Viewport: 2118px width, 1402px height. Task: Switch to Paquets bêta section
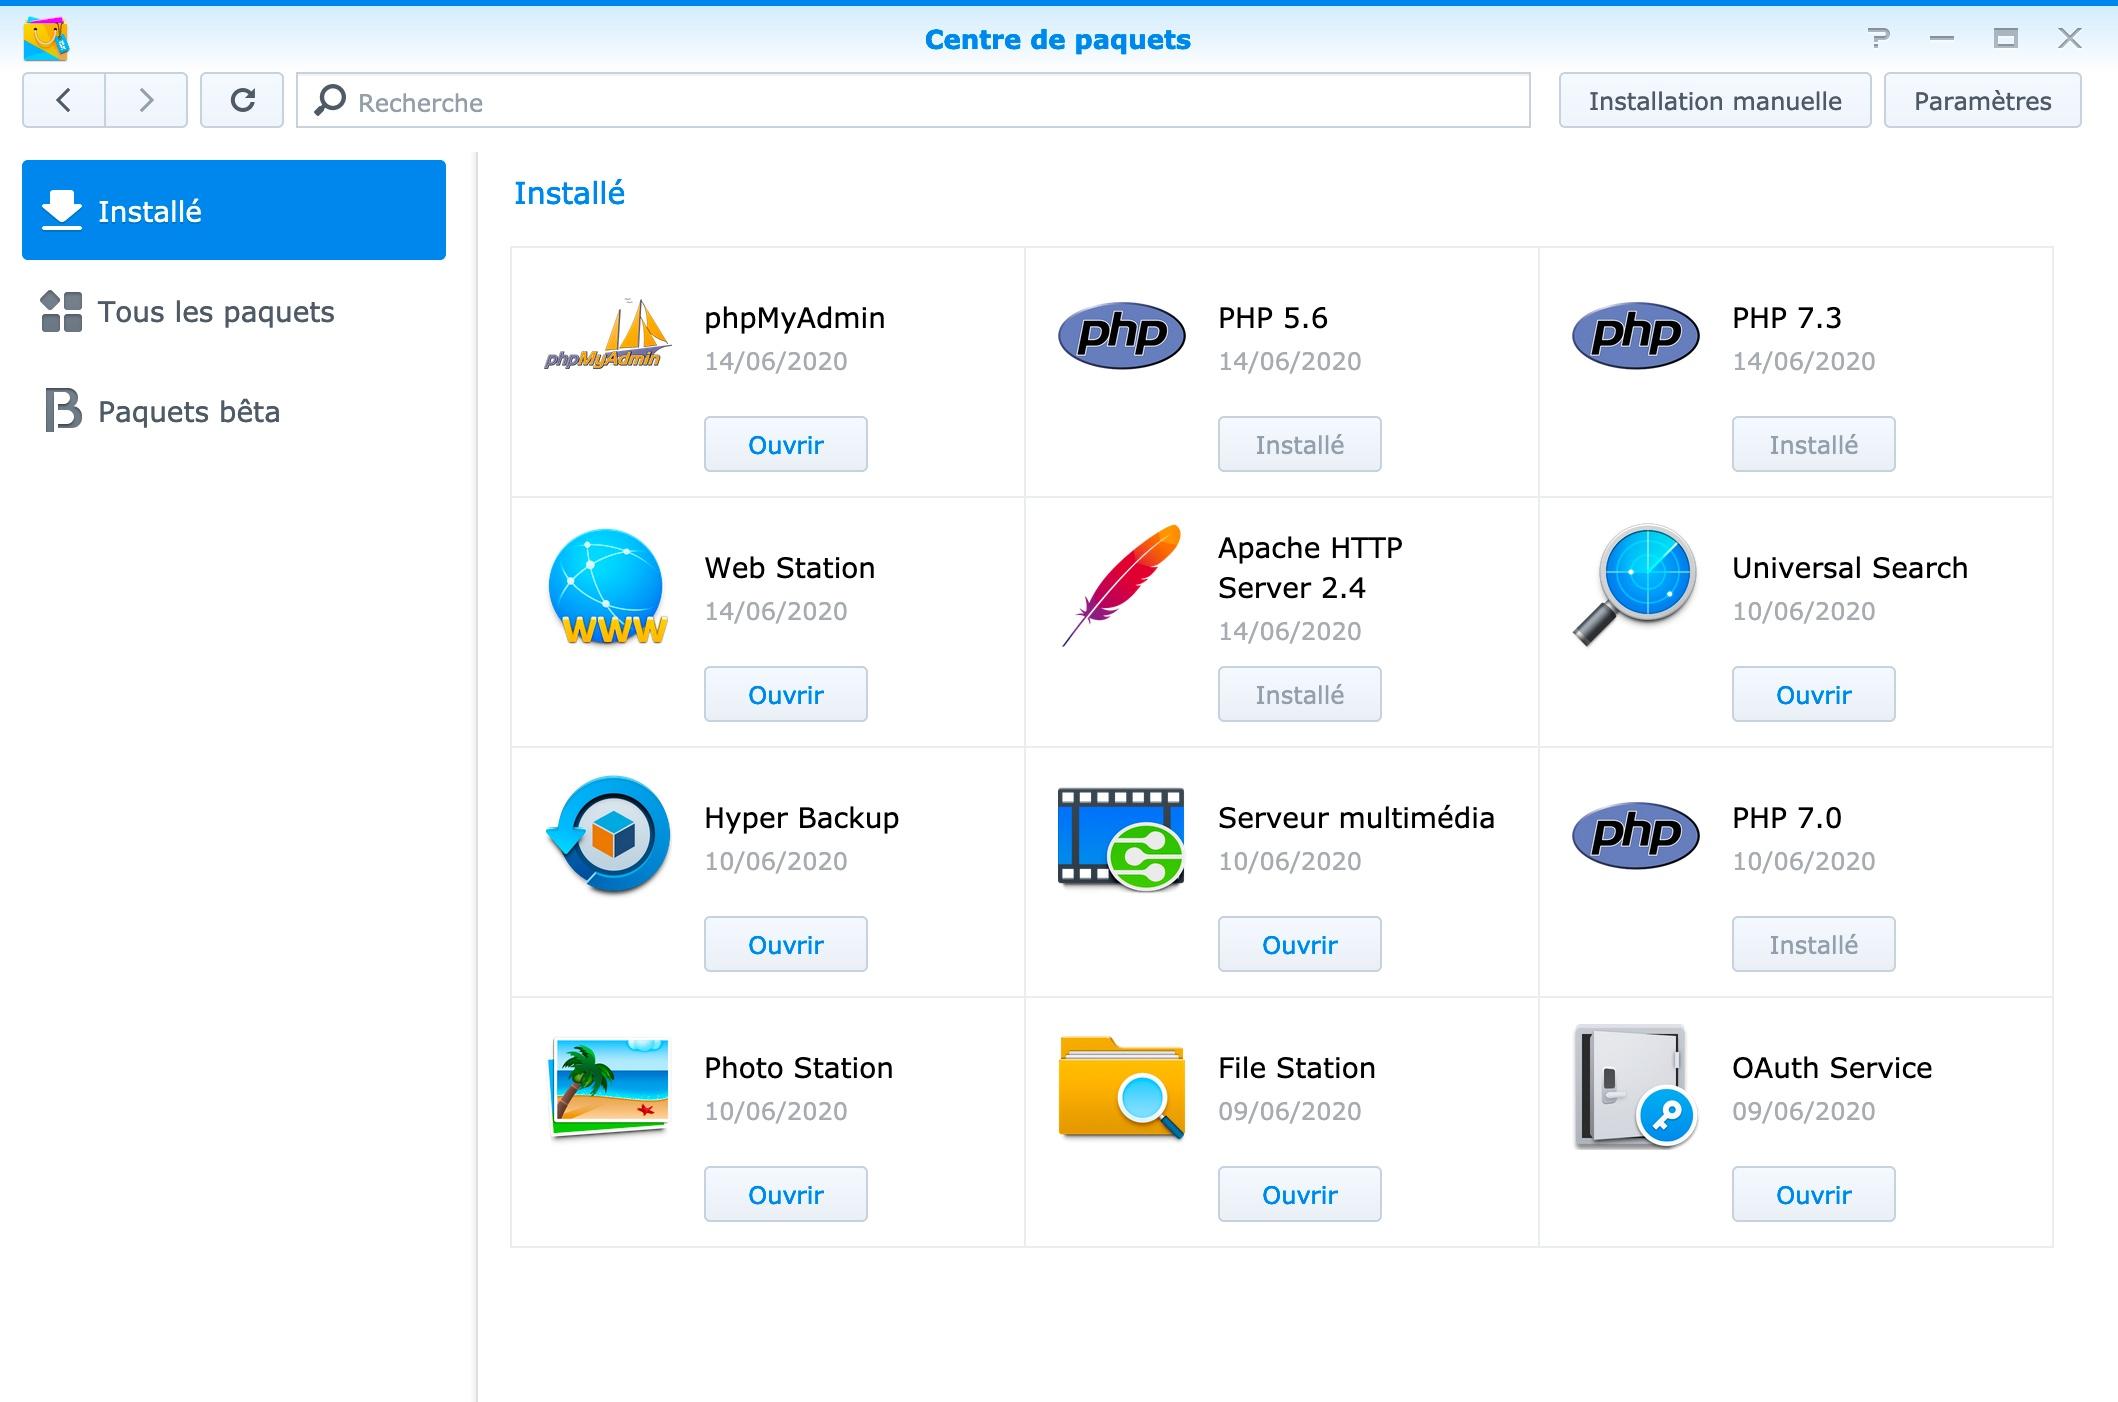(188, 412)
